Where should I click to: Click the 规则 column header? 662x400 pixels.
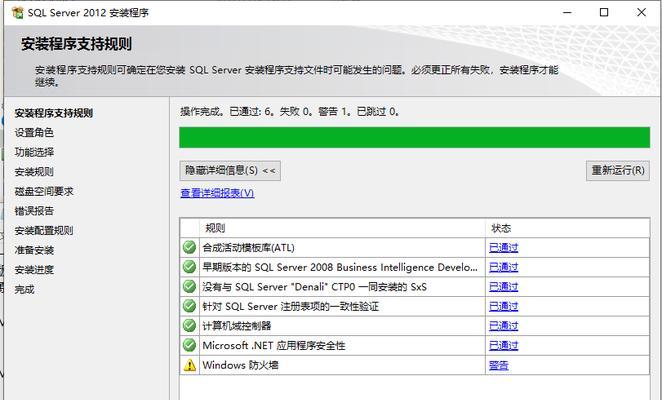tap(342, 228)
